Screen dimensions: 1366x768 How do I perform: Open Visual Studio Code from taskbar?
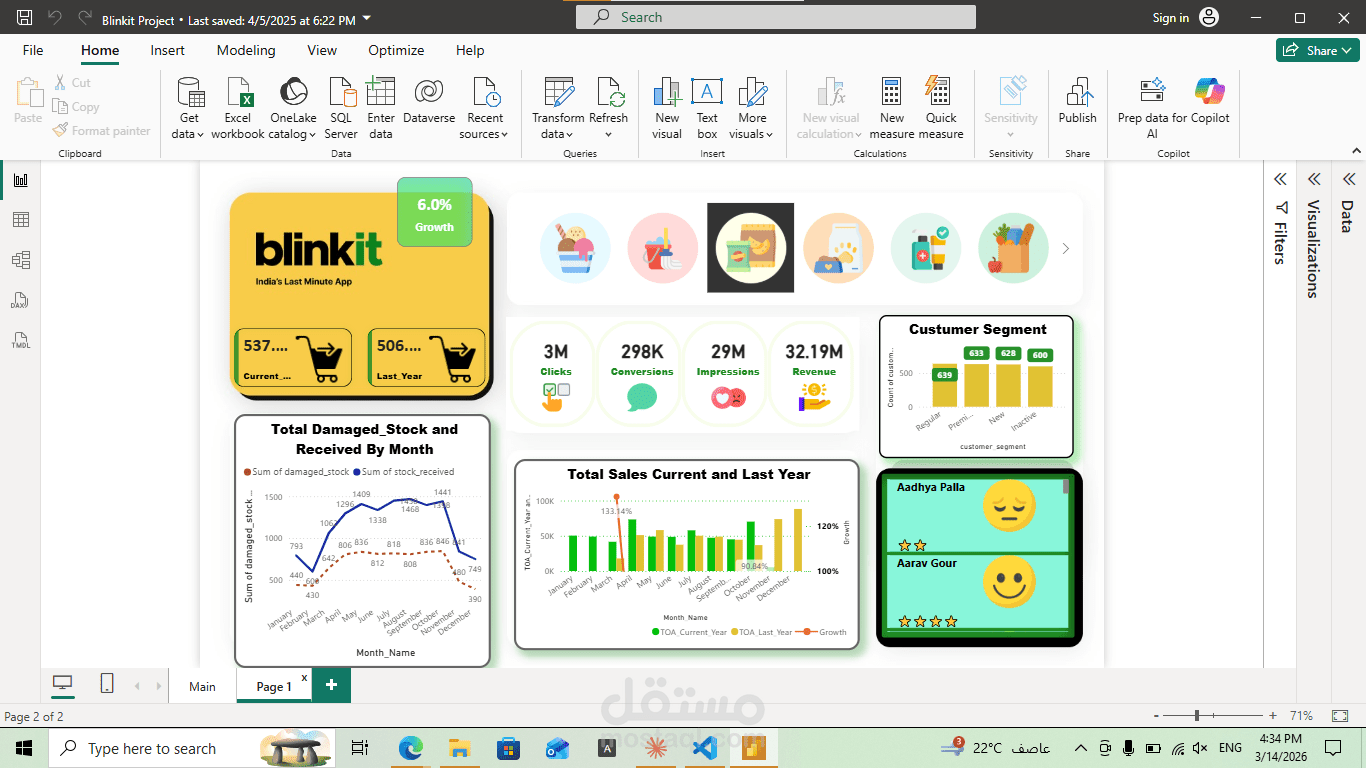pyautogui.click(x=704, y=748)
